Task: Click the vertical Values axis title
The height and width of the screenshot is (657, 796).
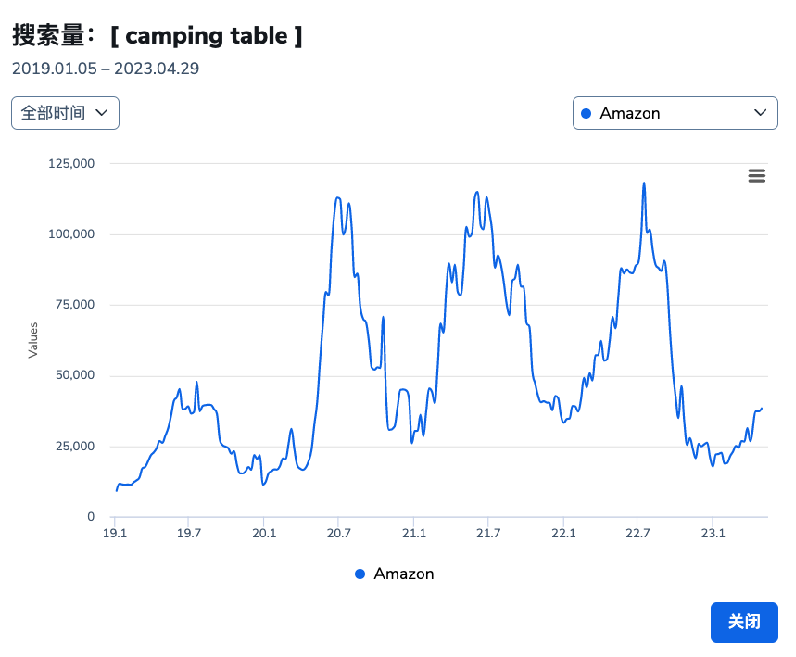Action: click(33, 340)
